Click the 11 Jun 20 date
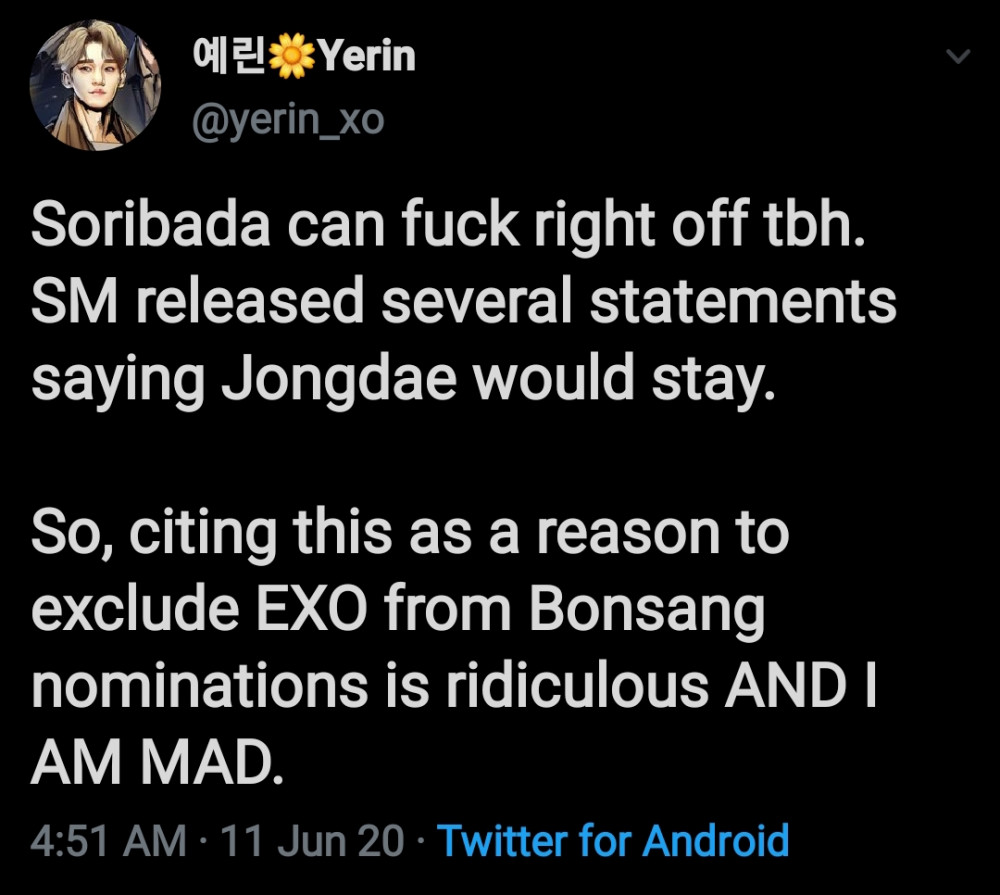 [312, 840]
